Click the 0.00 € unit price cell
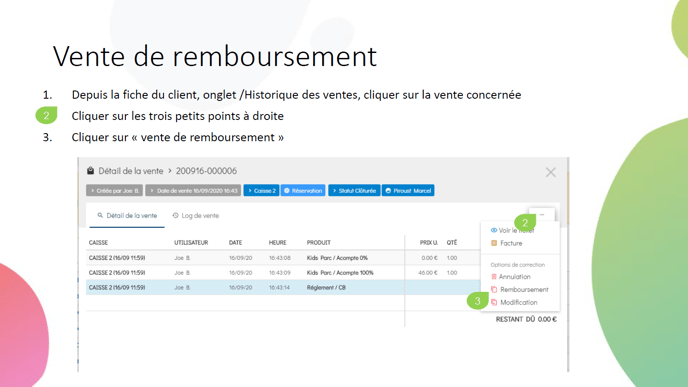This screenshot has height=387, width=688. (429, 258)
